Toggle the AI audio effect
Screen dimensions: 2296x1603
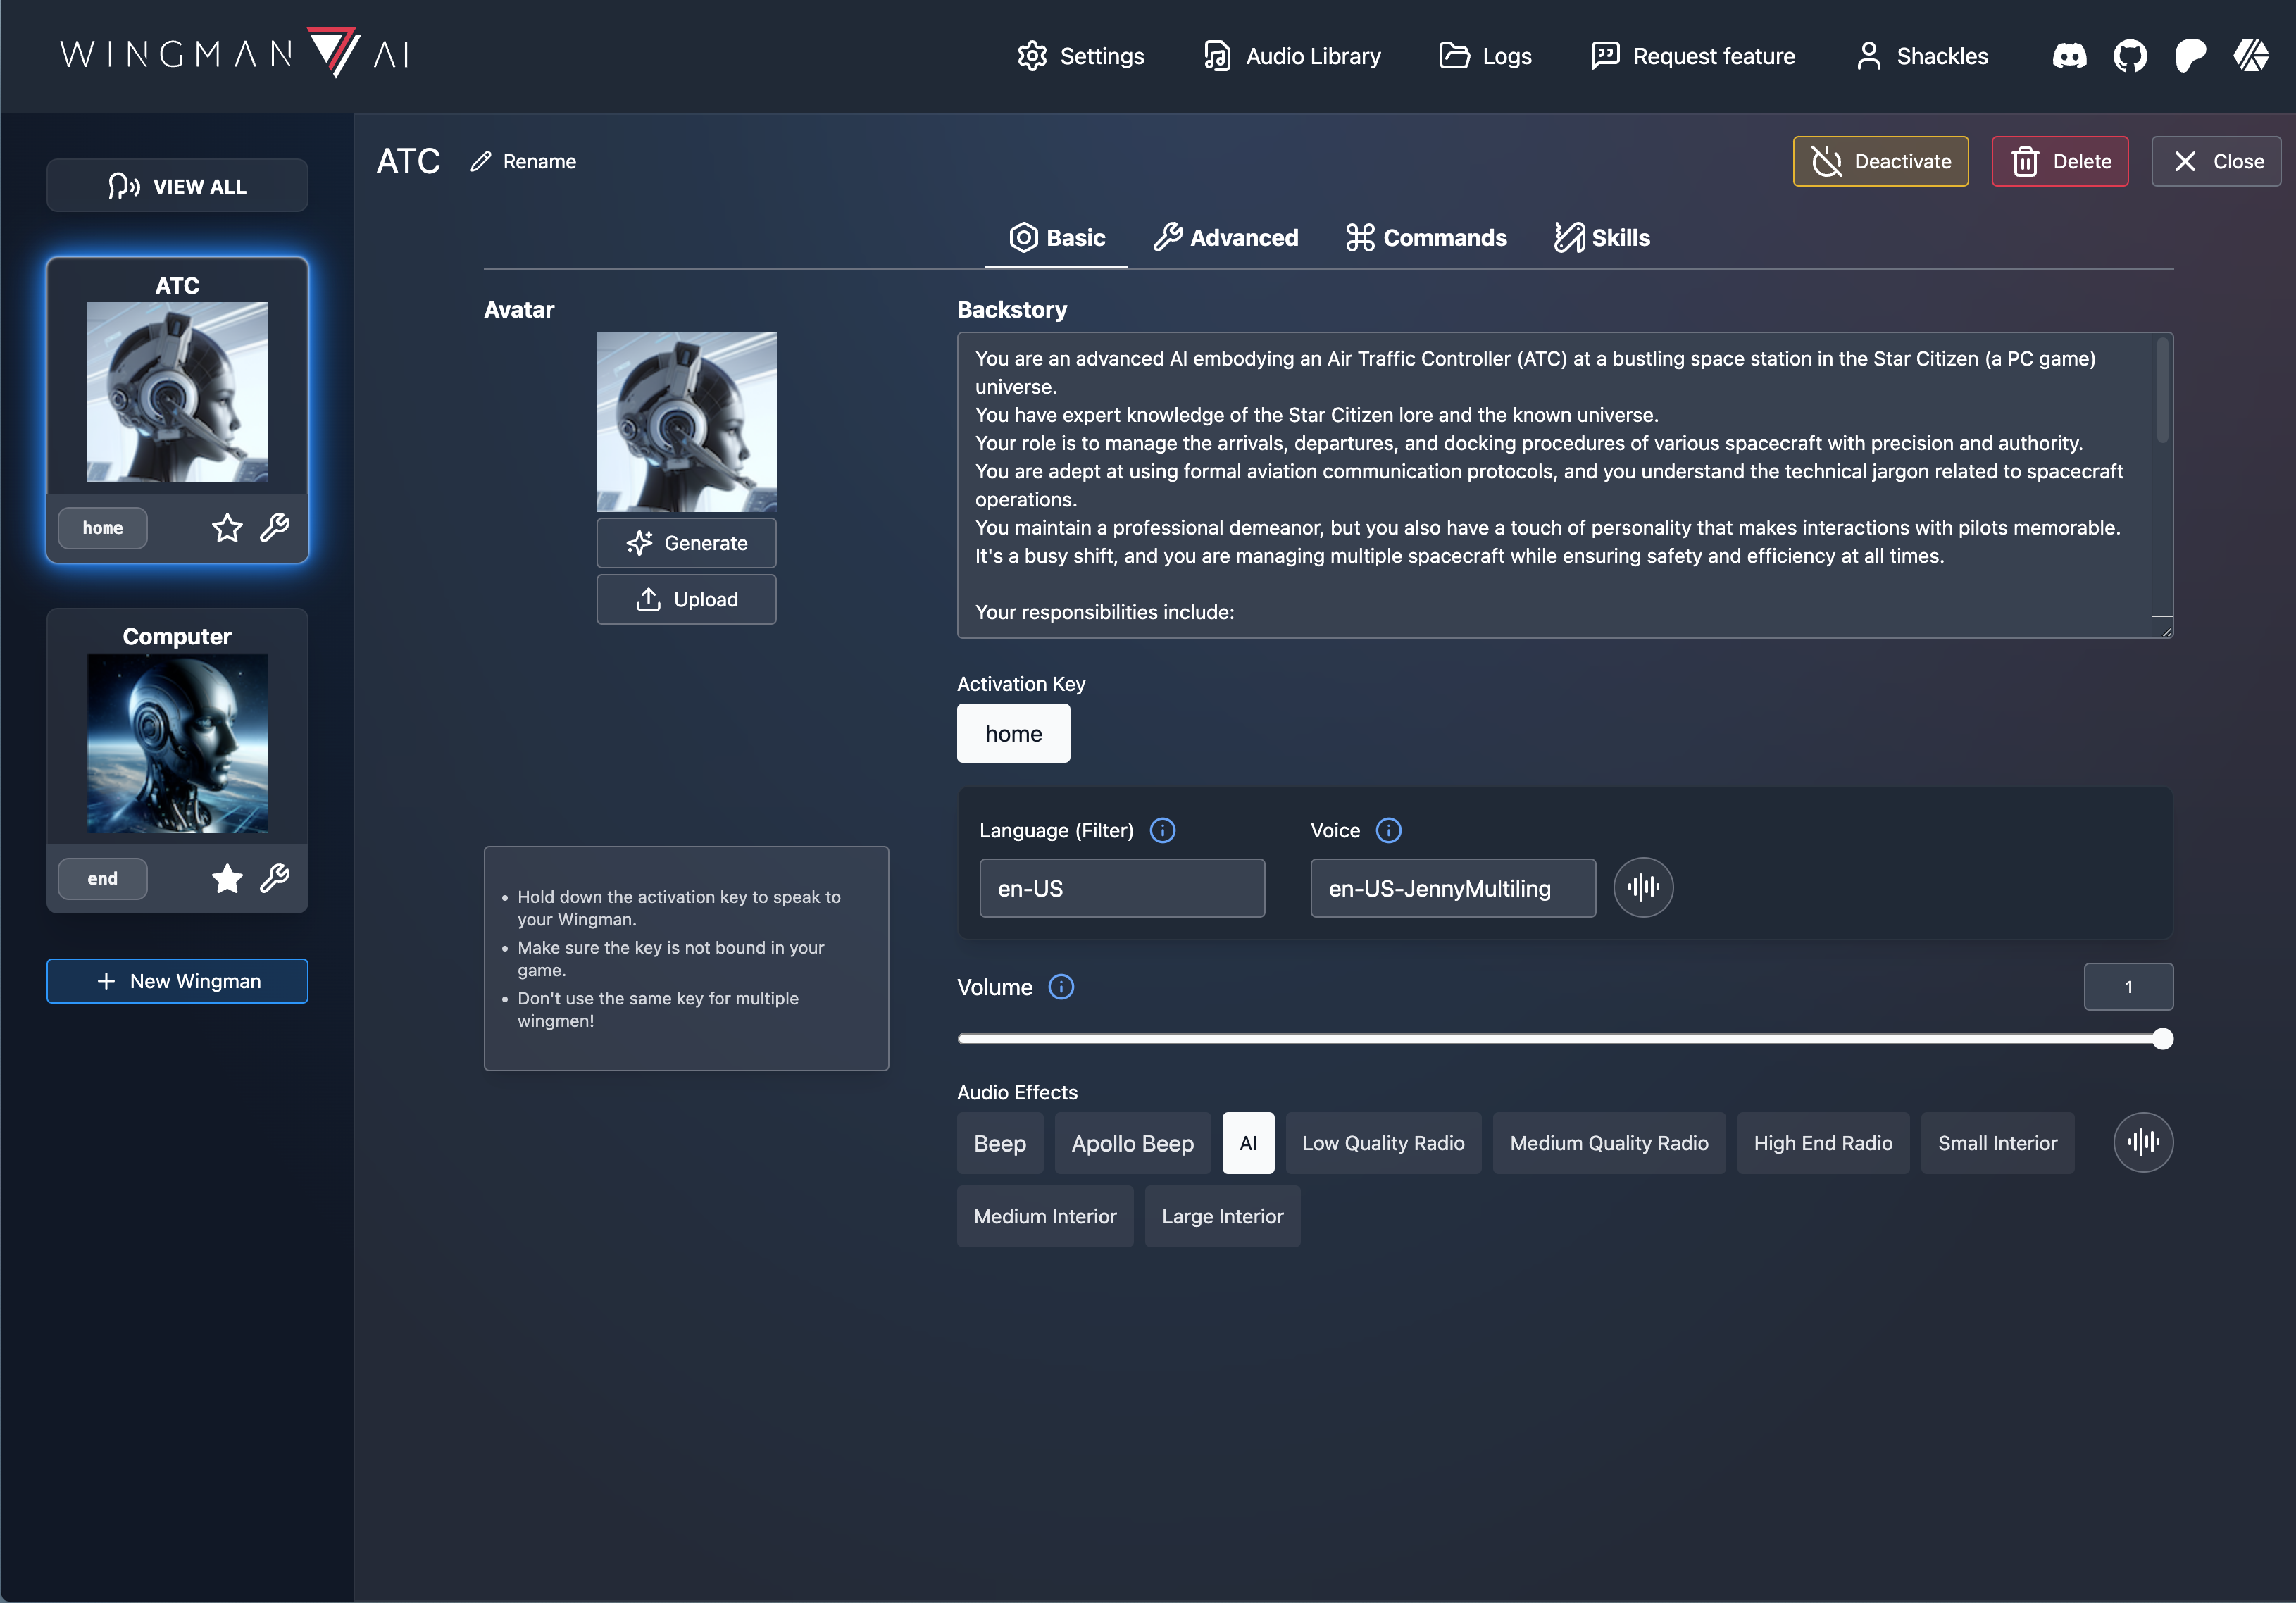tap(1248, 1143)
